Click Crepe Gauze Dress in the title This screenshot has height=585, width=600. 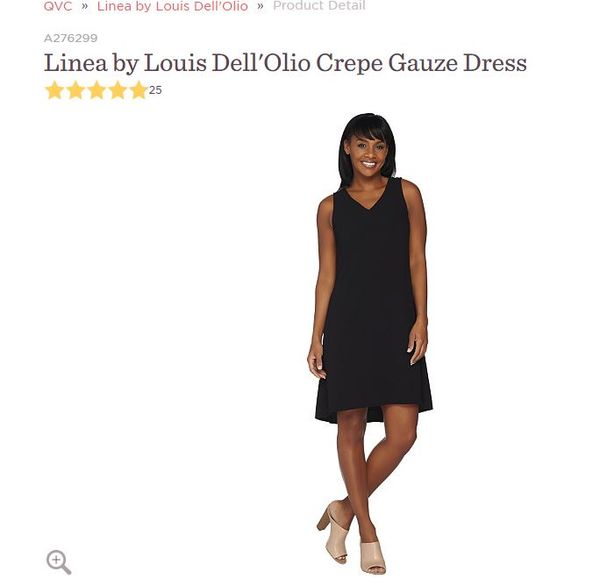click(x=421, y=64)
